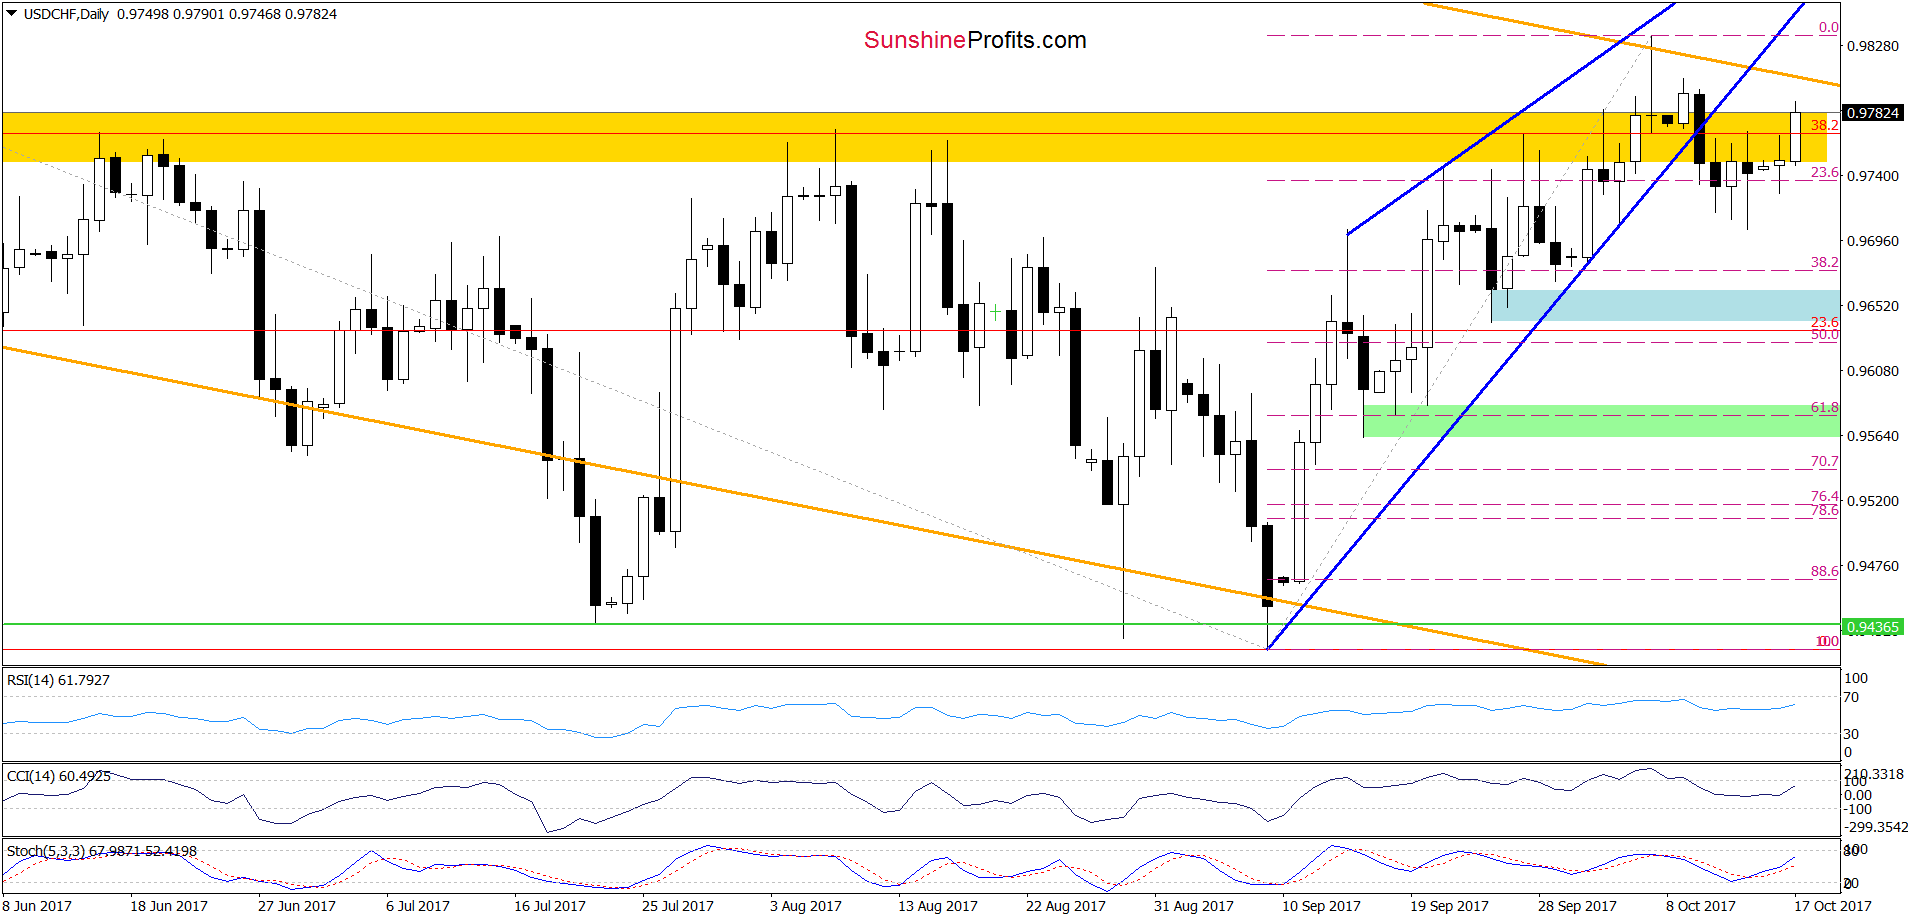The width and height of the screenshot is (1908, 920).
Task: Select the 0.97400 price axis label
Action: point(1872,176)
